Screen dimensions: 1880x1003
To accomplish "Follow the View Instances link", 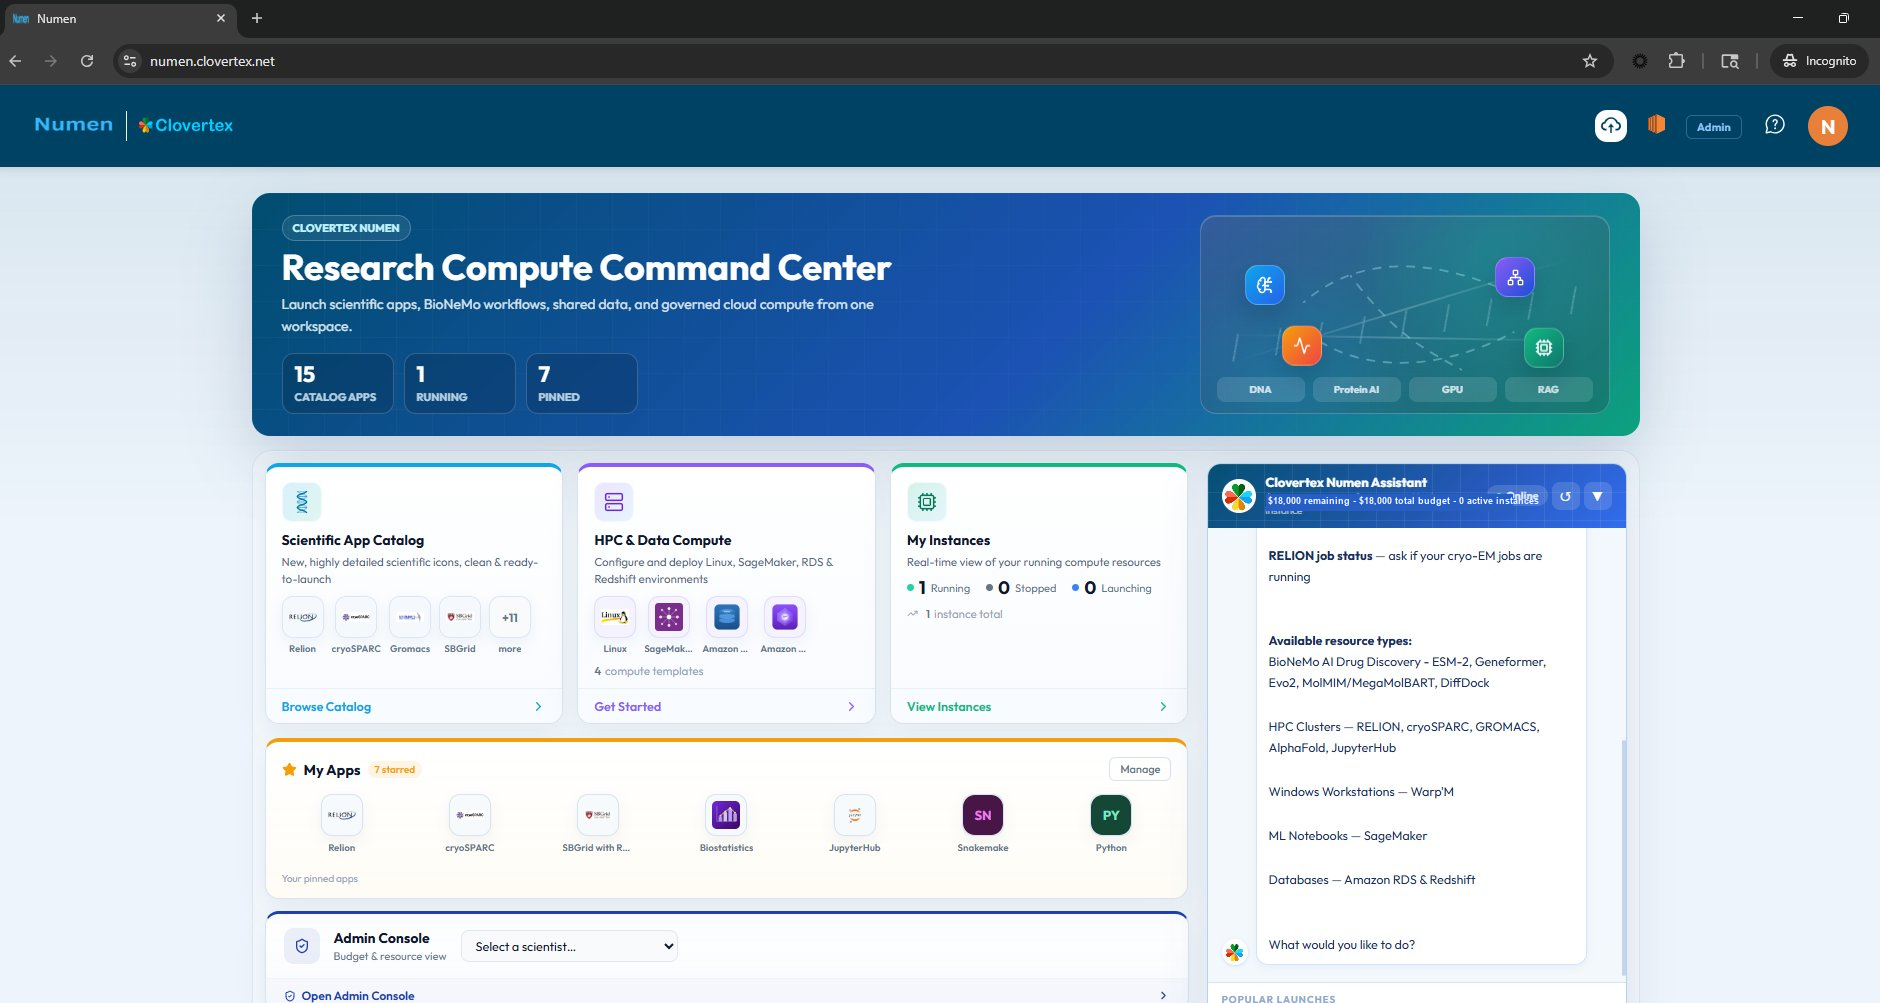I will 949,707.
